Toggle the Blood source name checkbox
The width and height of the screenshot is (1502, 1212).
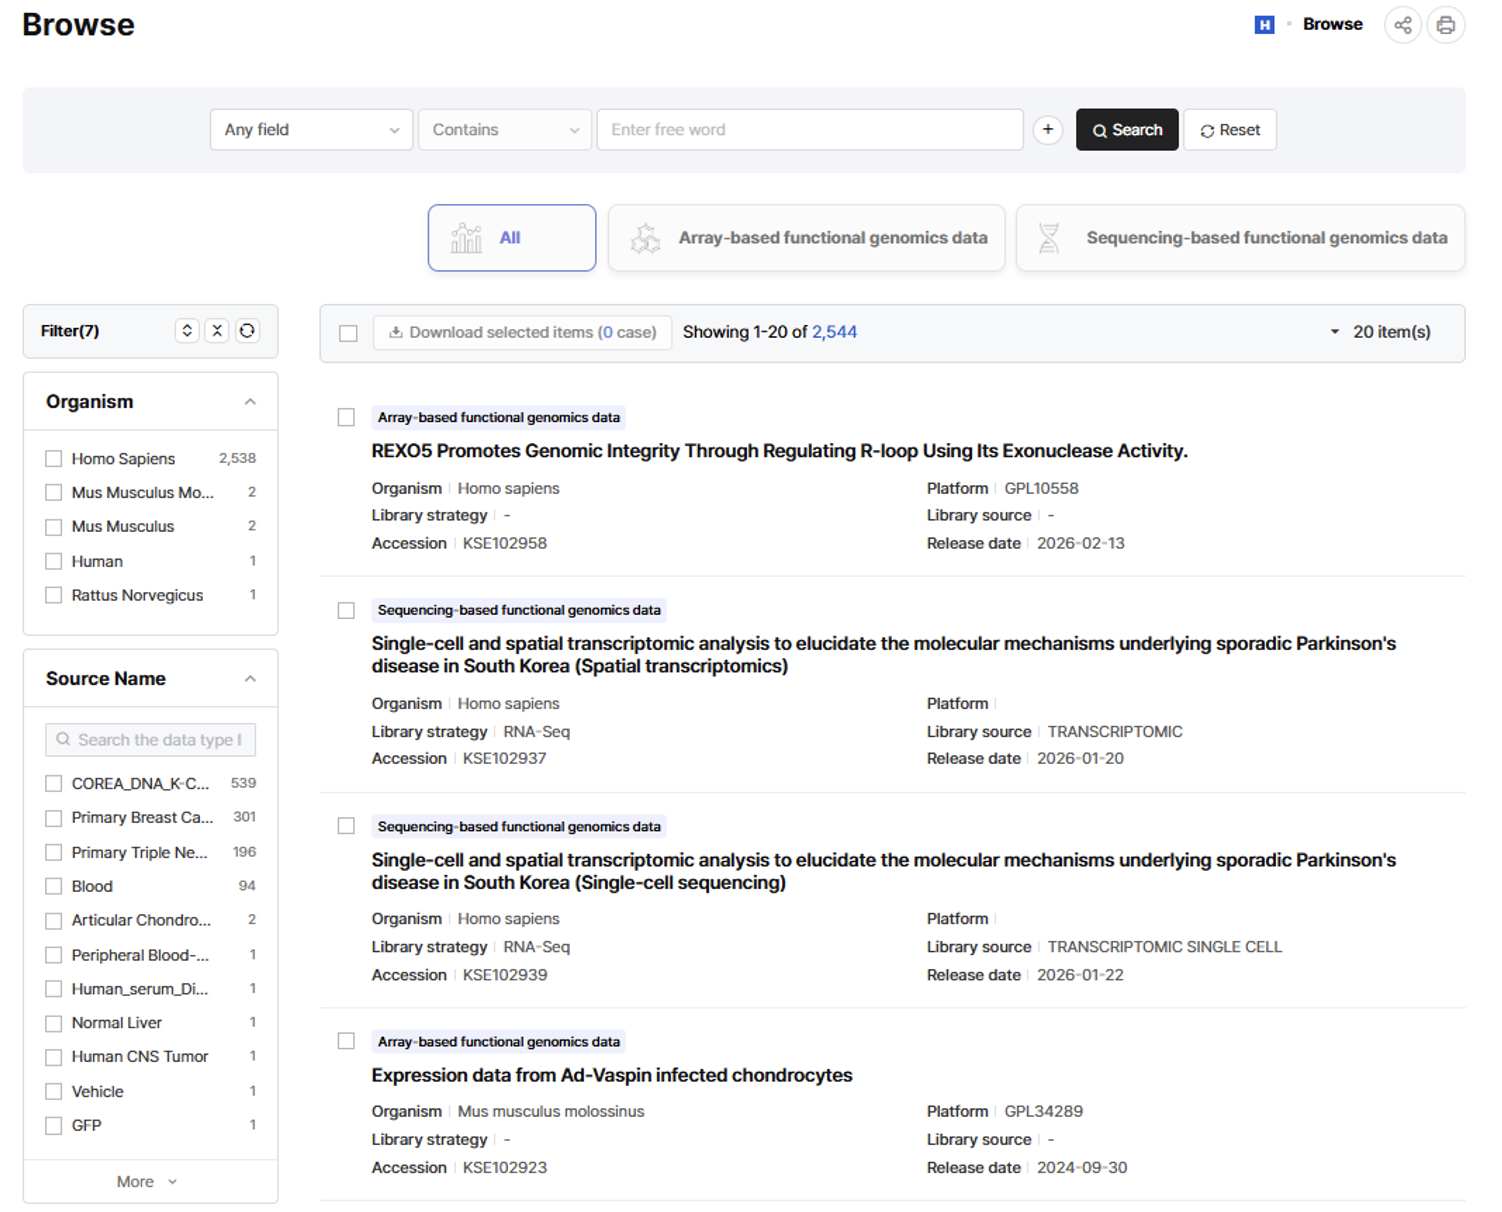[x=54, y=887]
